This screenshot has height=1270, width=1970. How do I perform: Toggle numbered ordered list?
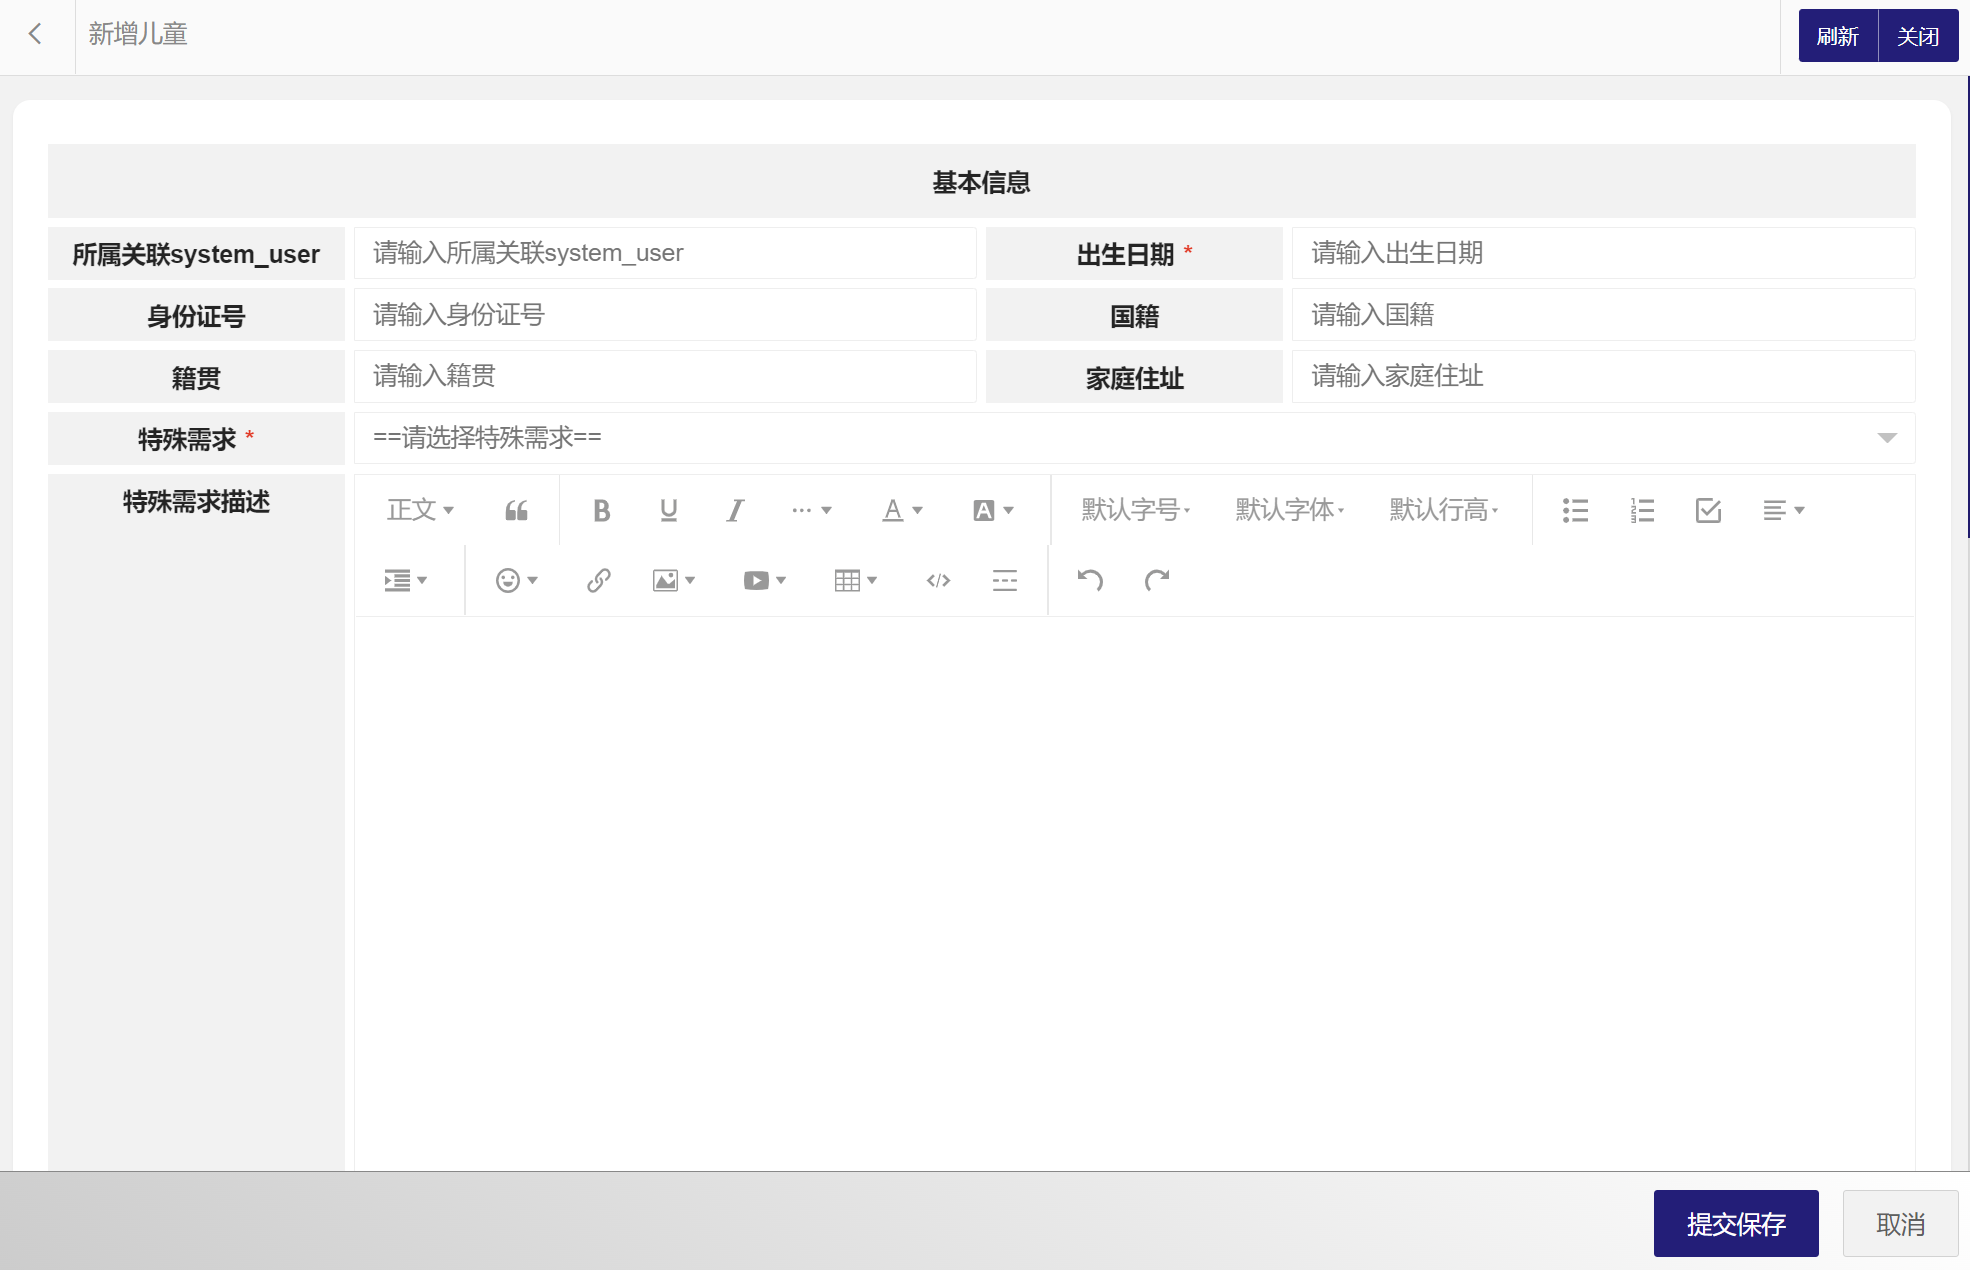[x=1642, y=511]
